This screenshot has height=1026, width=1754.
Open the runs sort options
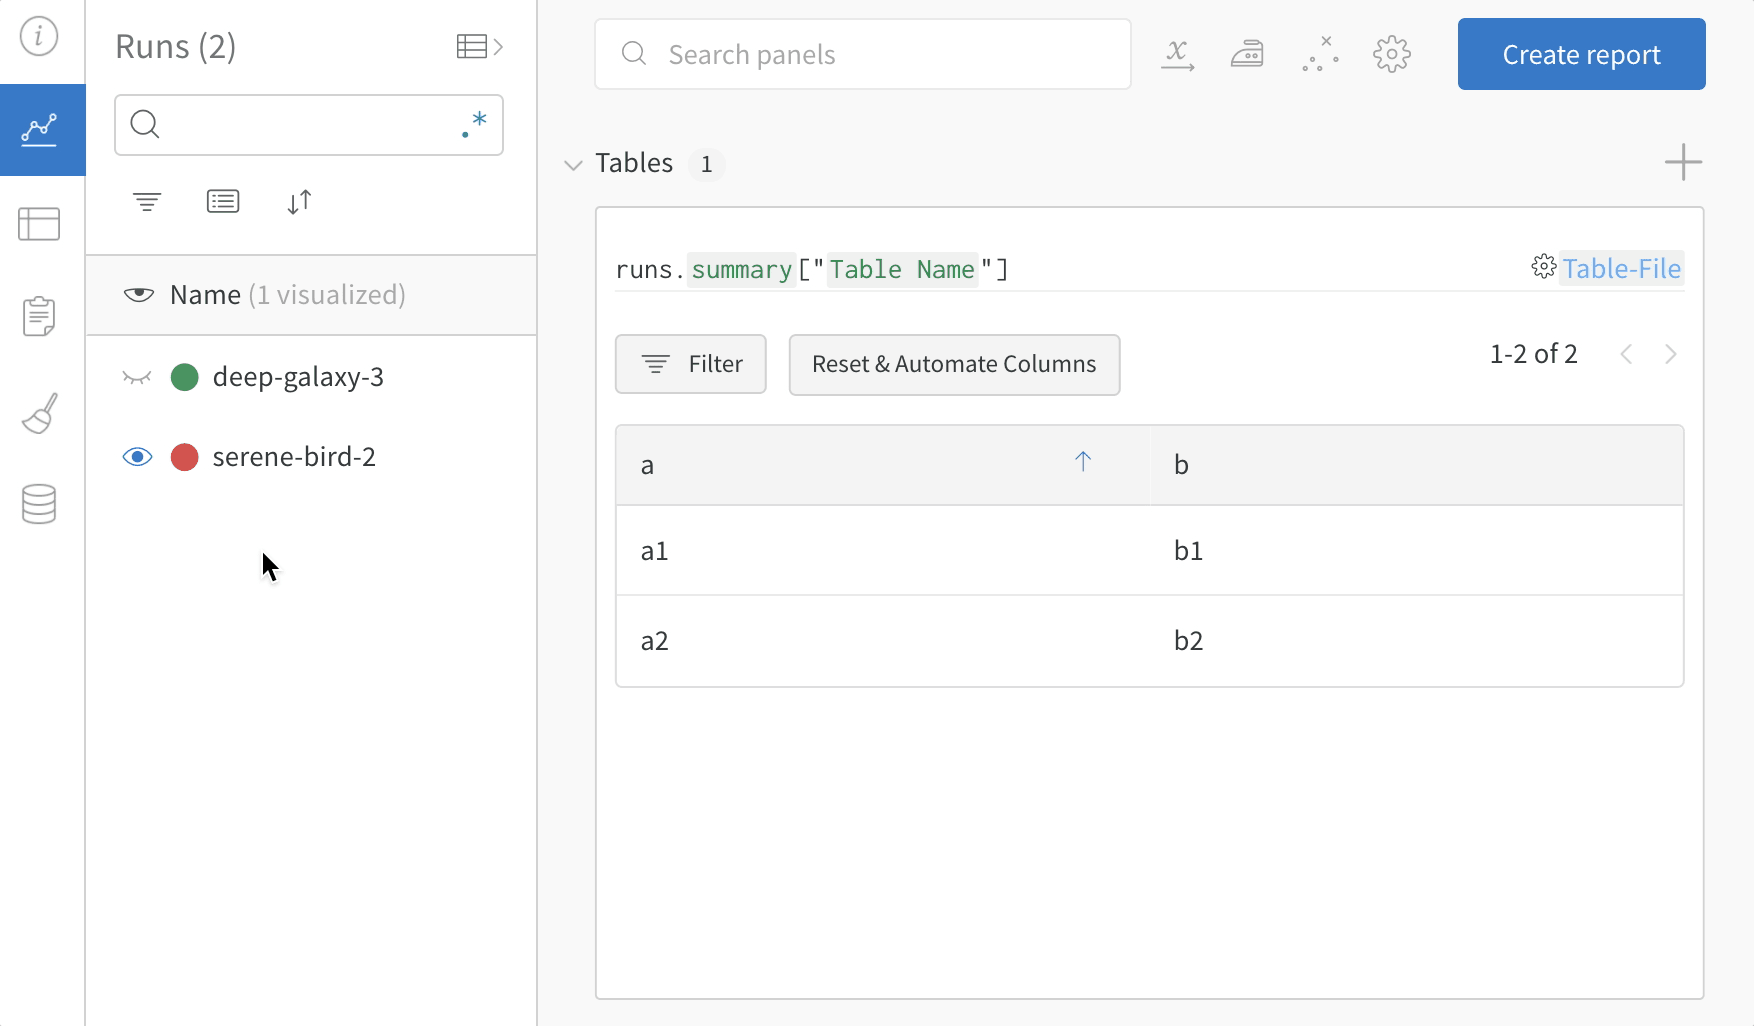[x=299, y=202]
